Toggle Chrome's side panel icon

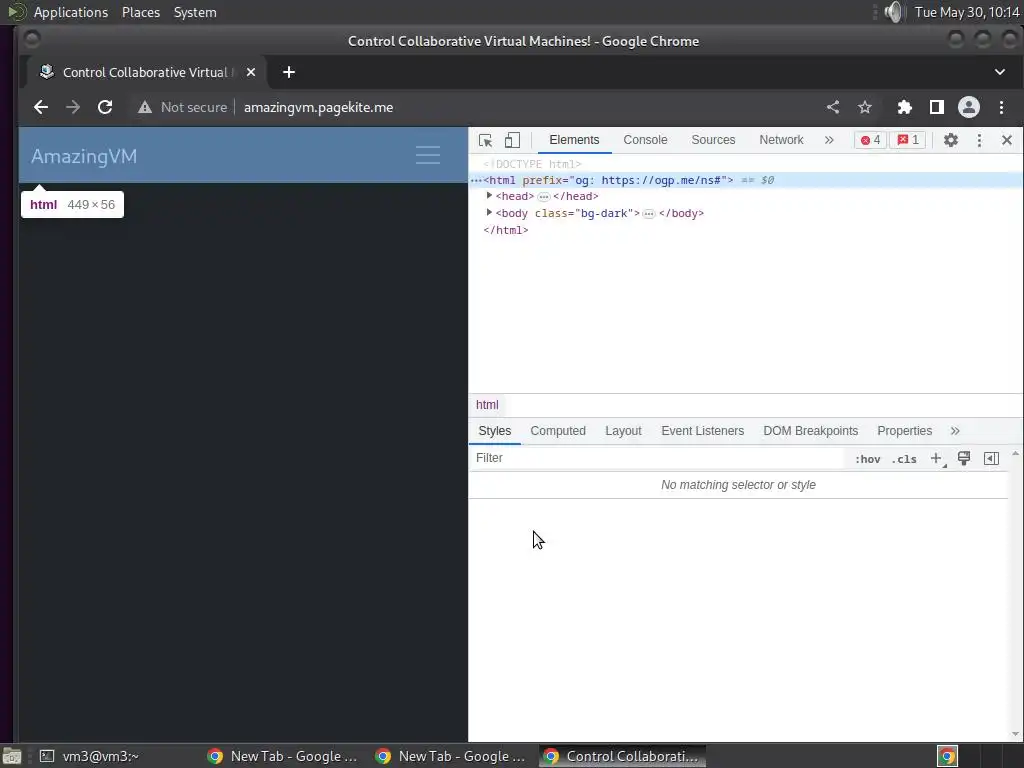coord(936,107)
